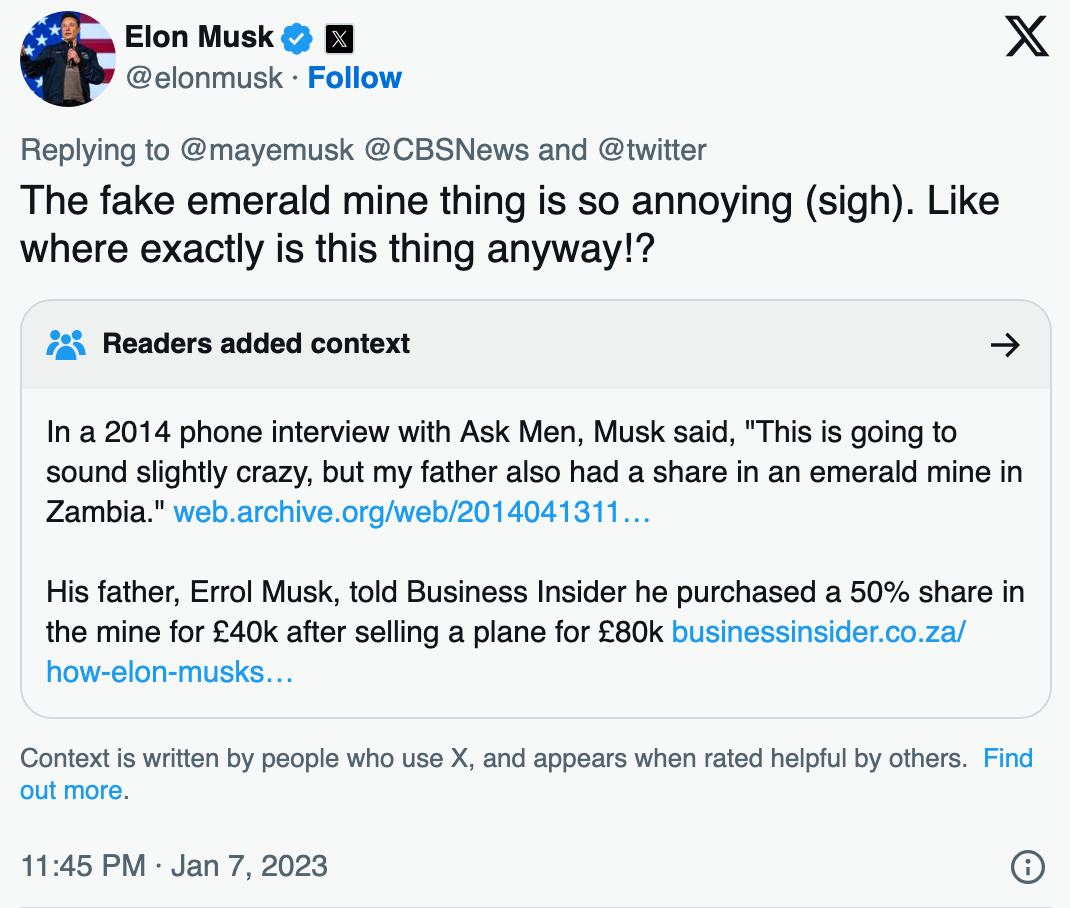Click the Elon Musk display name
This screenshot has height=908, width=1070.
point(199,37)
